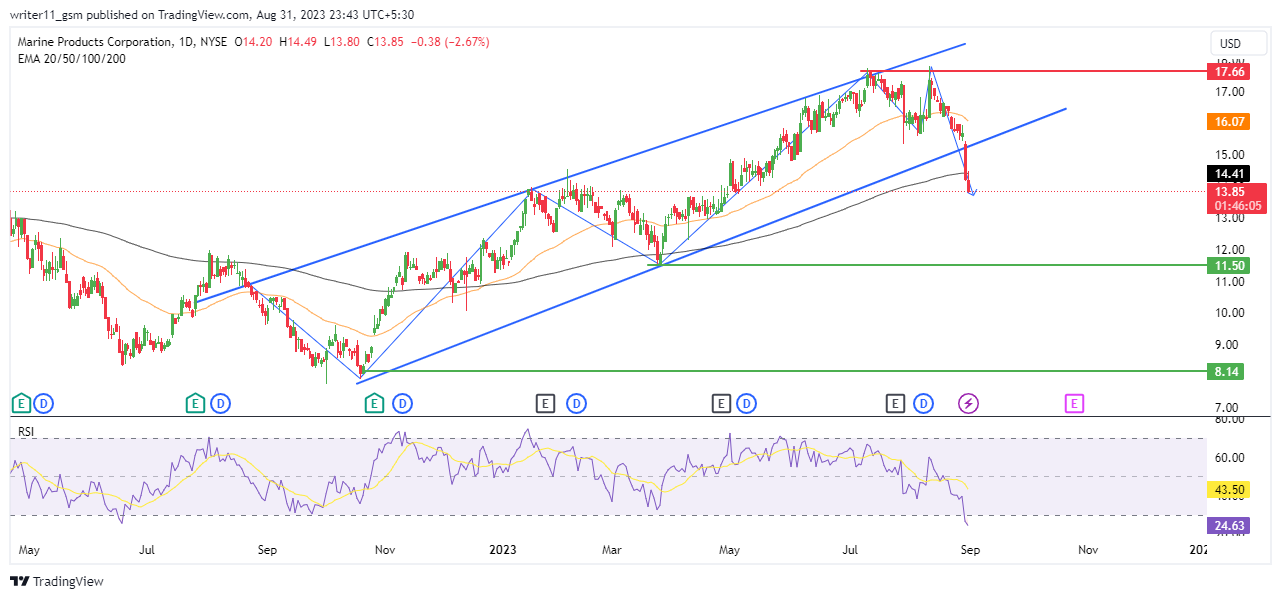Image resolution: width=1281 pixels, height=599 pixels.
Task: Click the green earnings E icon below May 2022
Action: tap(21, 404)
